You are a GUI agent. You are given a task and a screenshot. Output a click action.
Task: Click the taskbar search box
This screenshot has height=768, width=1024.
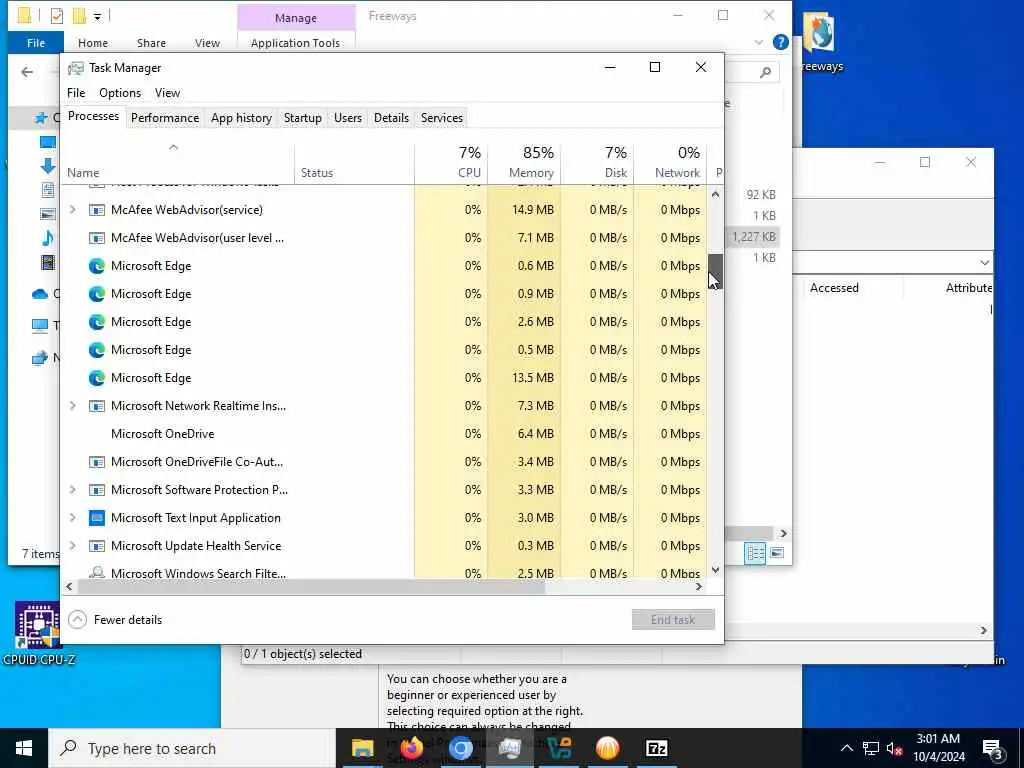[192, 748]
